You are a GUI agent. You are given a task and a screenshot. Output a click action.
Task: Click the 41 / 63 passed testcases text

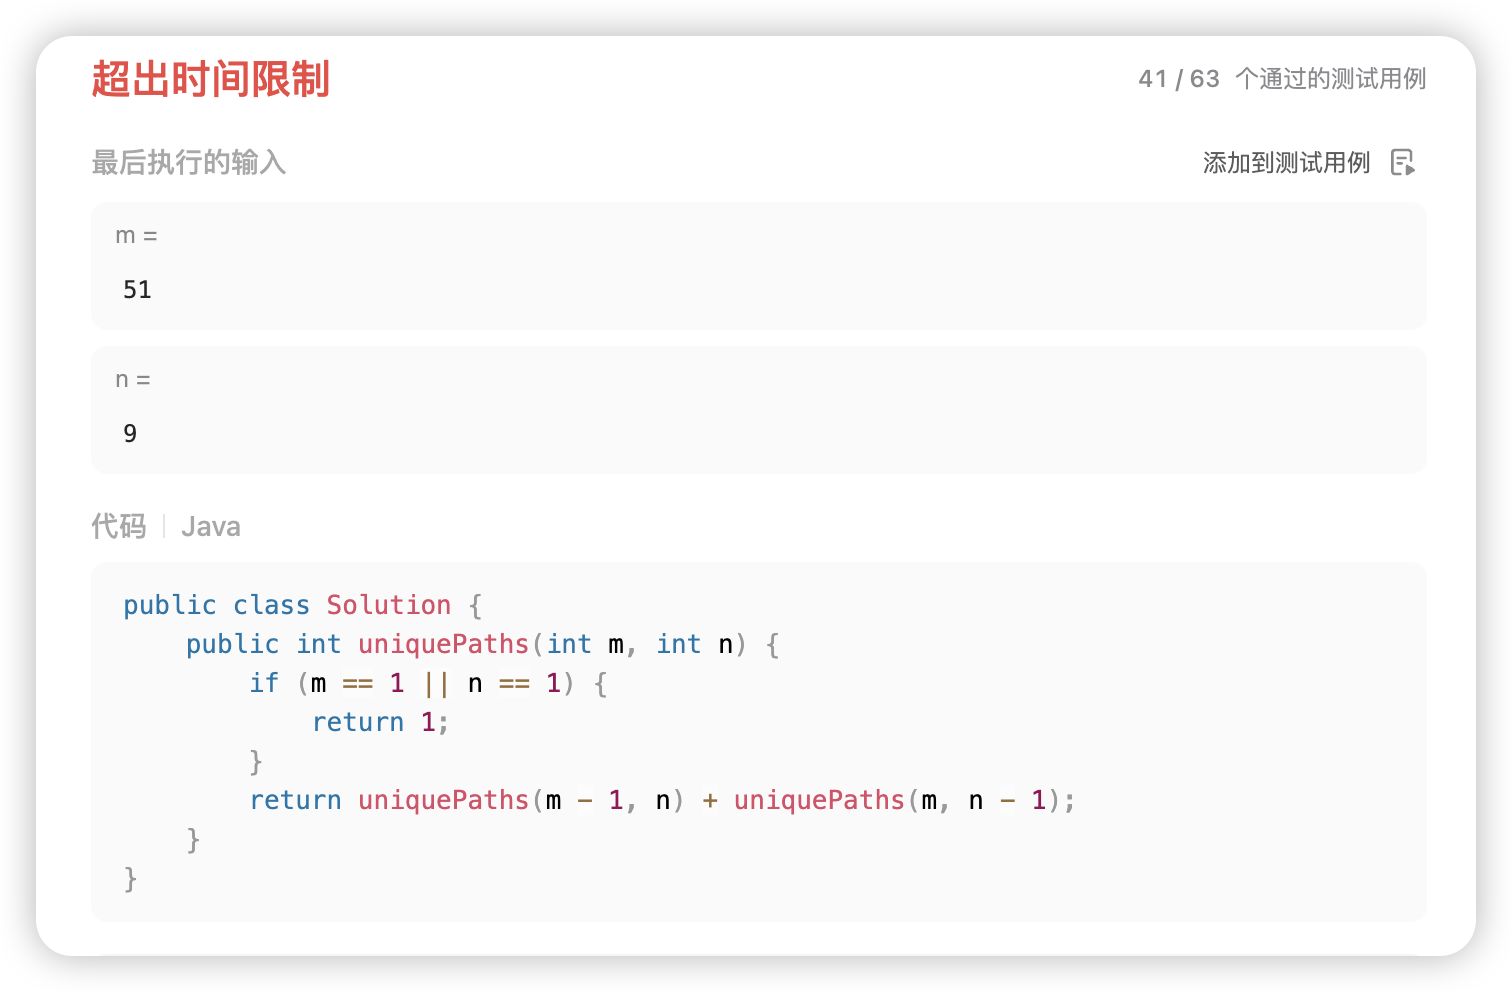pos(1282,79)
